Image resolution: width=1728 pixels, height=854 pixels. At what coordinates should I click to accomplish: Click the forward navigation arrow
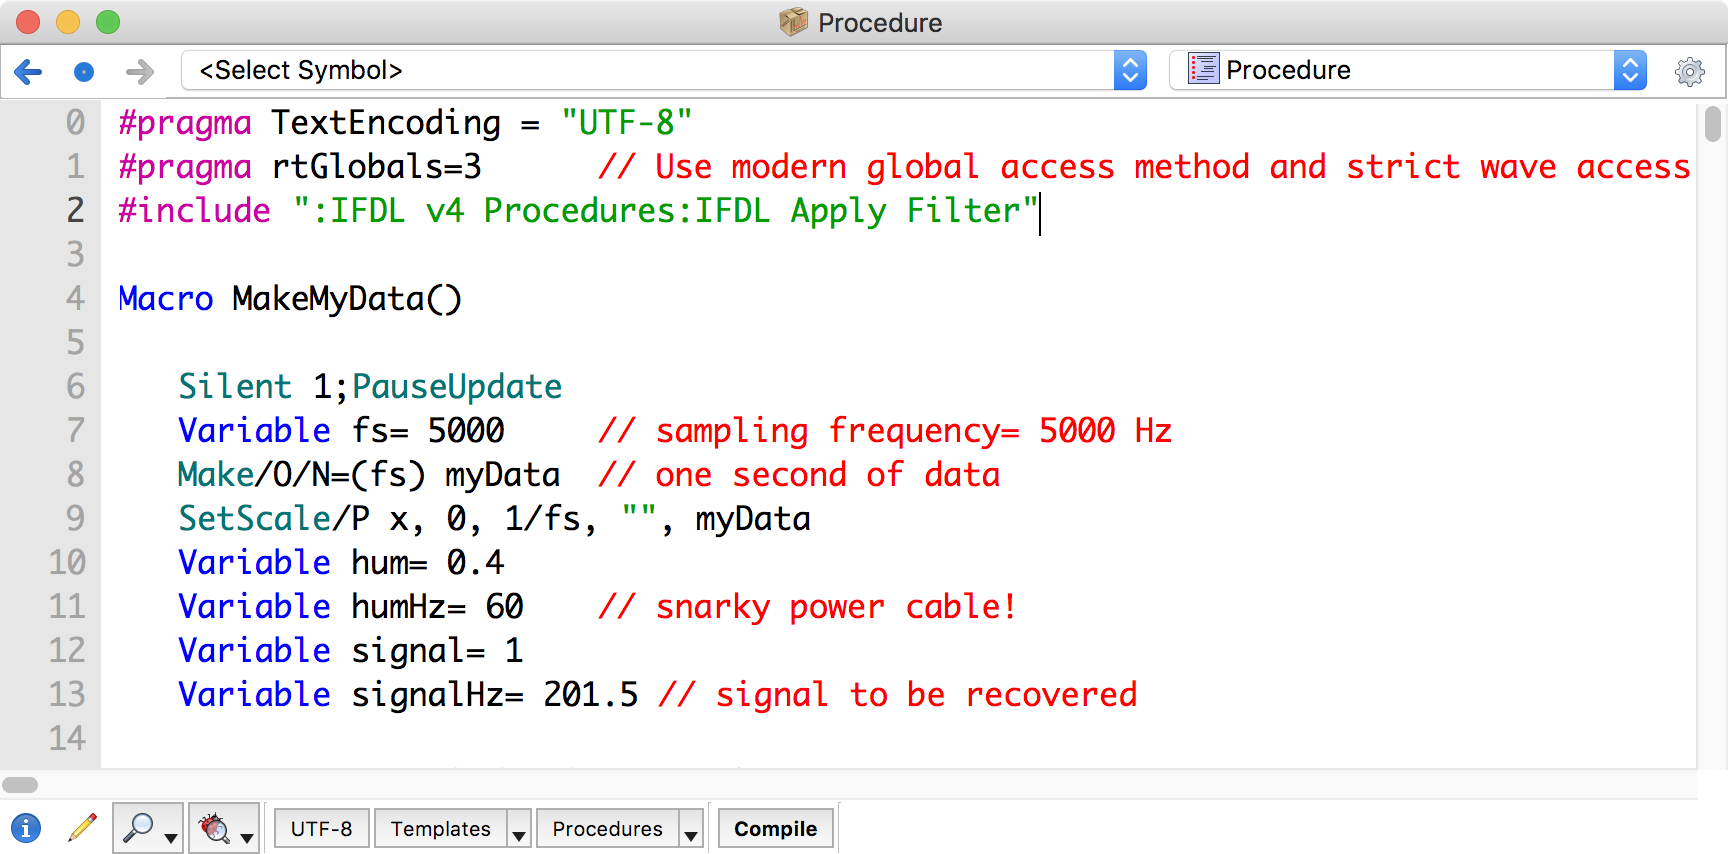click(x=140, y=71)
